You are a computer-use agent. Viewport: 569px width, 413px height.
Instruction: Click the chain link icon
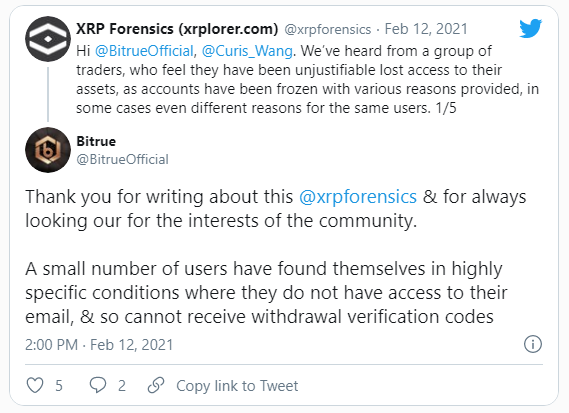click(156, 385)
